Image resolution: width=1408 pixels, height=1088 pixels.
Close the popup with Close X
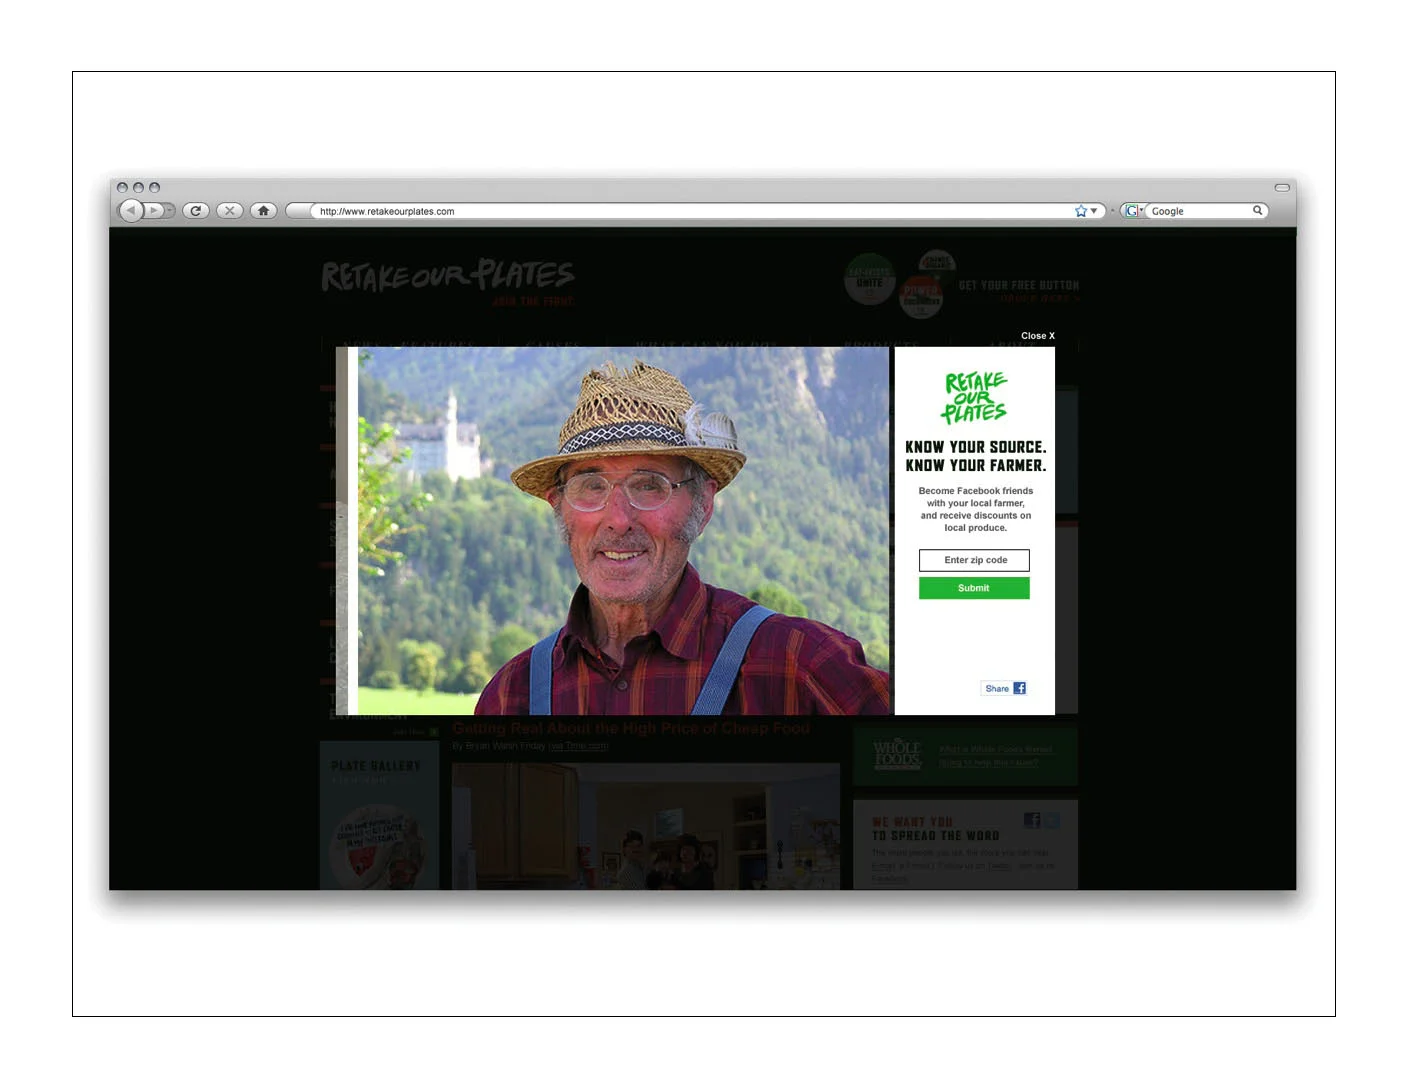(1038, 336)
